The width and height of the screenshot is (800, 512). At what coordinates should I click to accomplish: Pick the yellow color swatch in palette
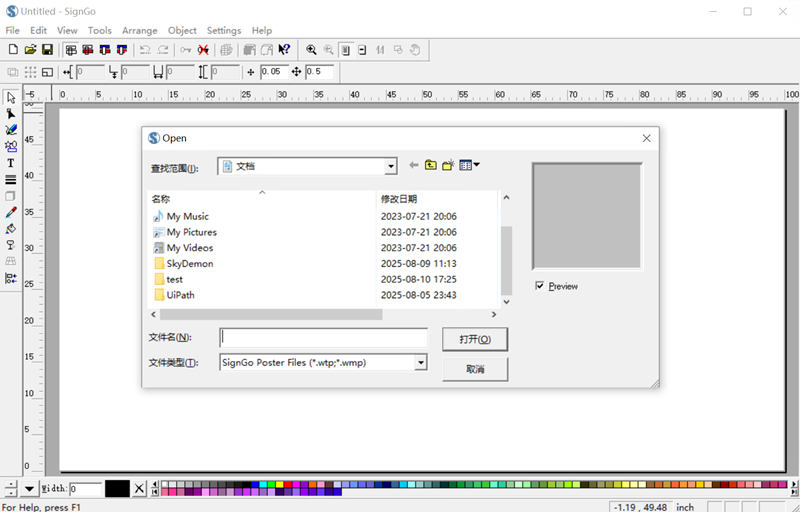[x=279, y=484]
